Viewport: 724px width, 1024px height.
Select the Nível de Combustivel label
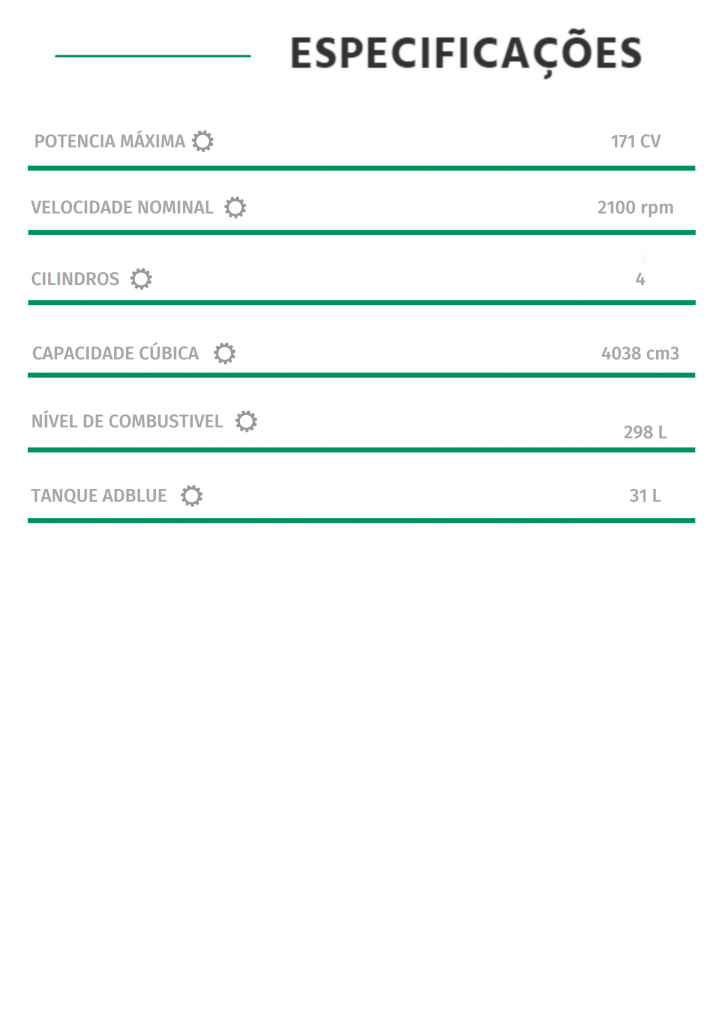point(127,421)
